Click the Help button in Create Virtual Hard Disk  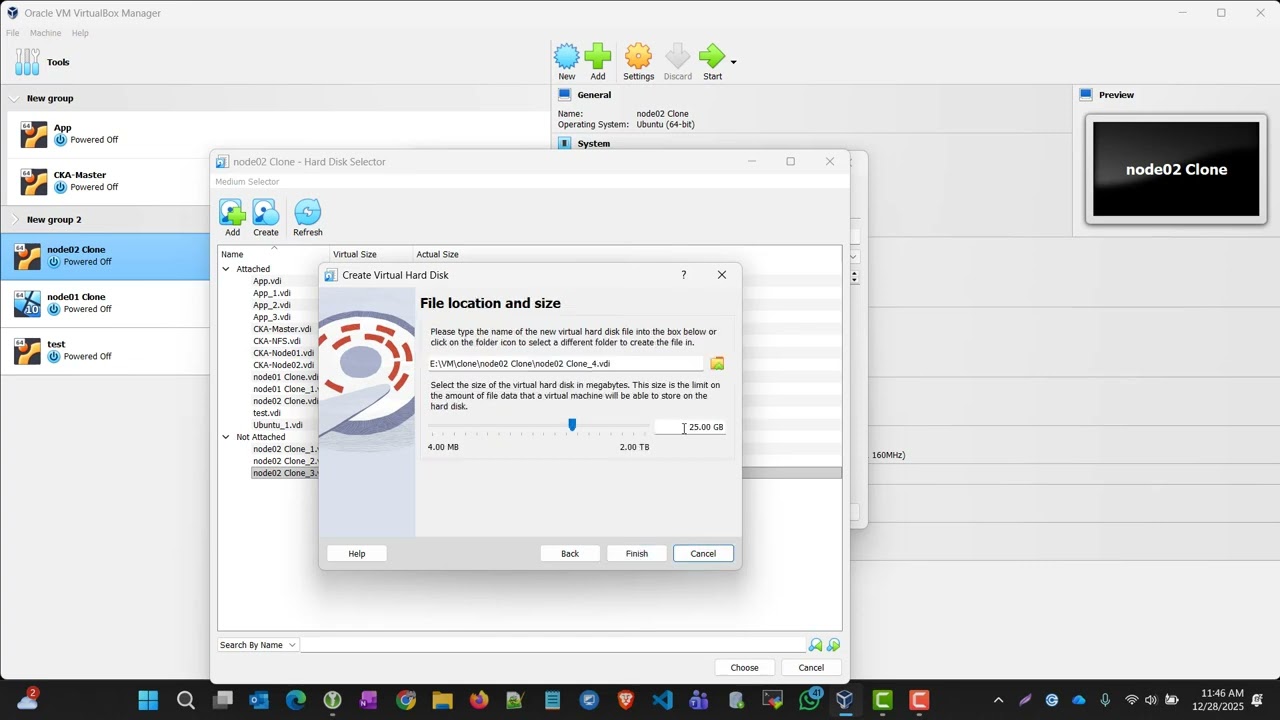coord(357,553)
